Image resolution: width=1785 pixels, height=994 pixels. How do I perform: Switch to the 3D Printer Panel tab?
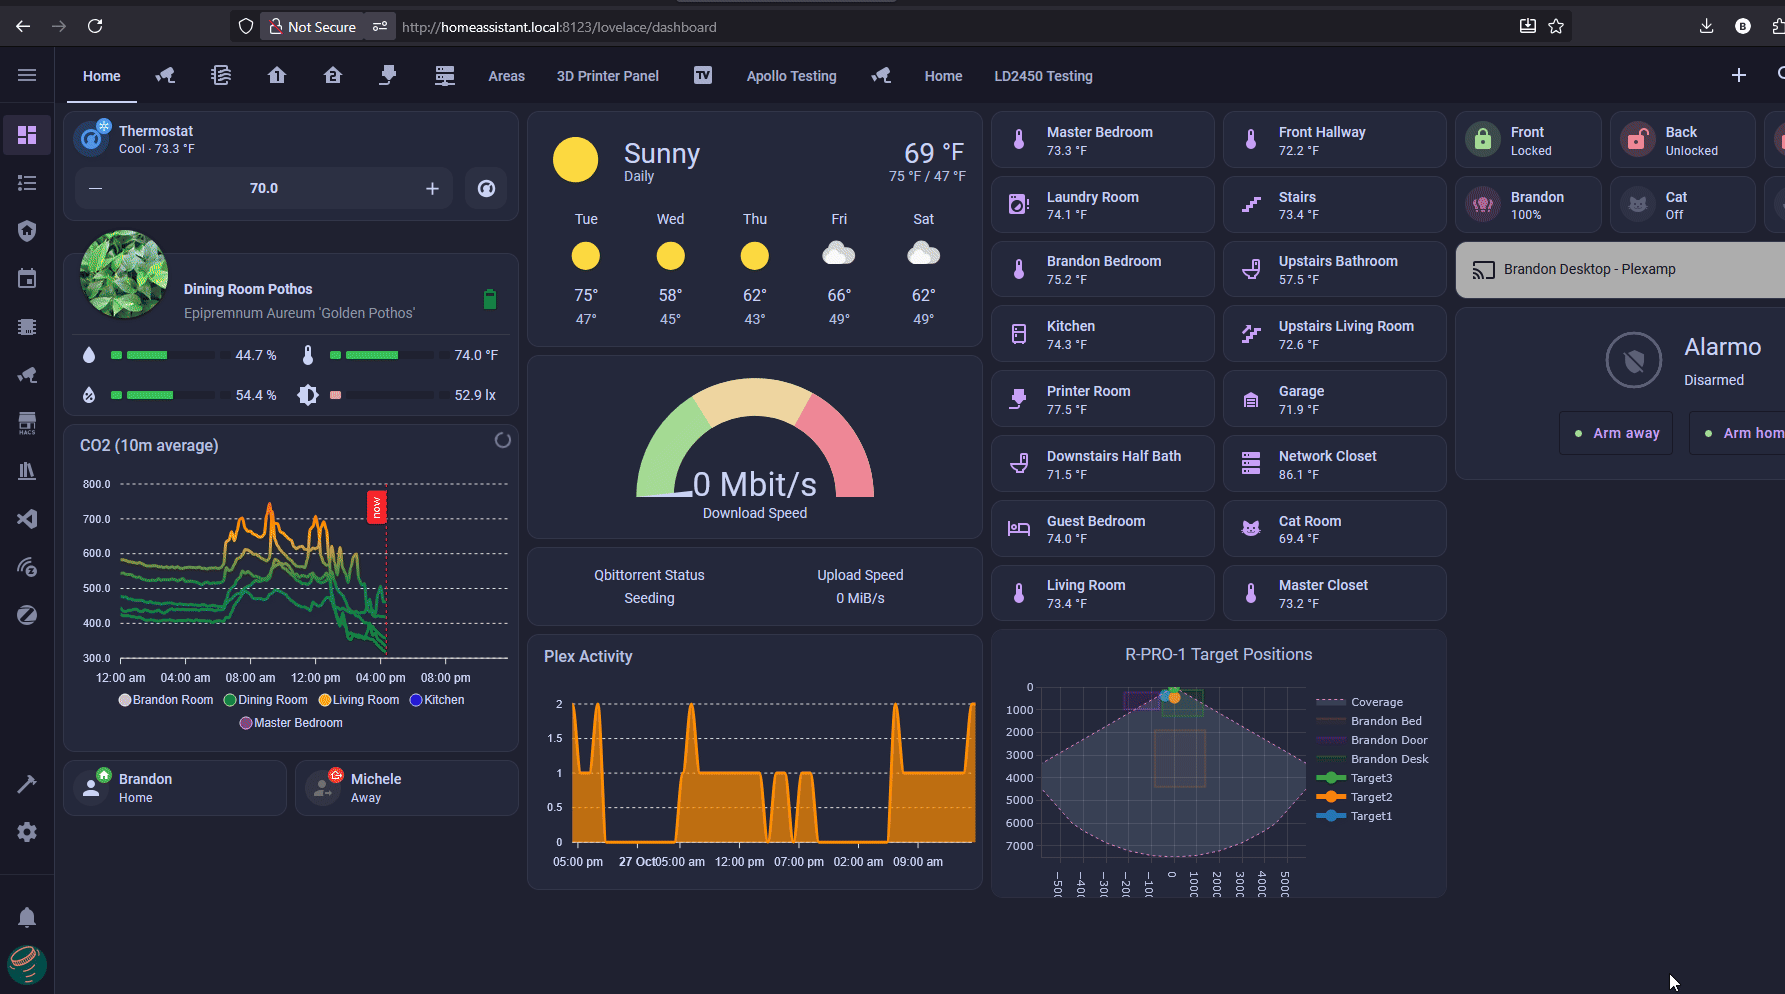(607, 76)
